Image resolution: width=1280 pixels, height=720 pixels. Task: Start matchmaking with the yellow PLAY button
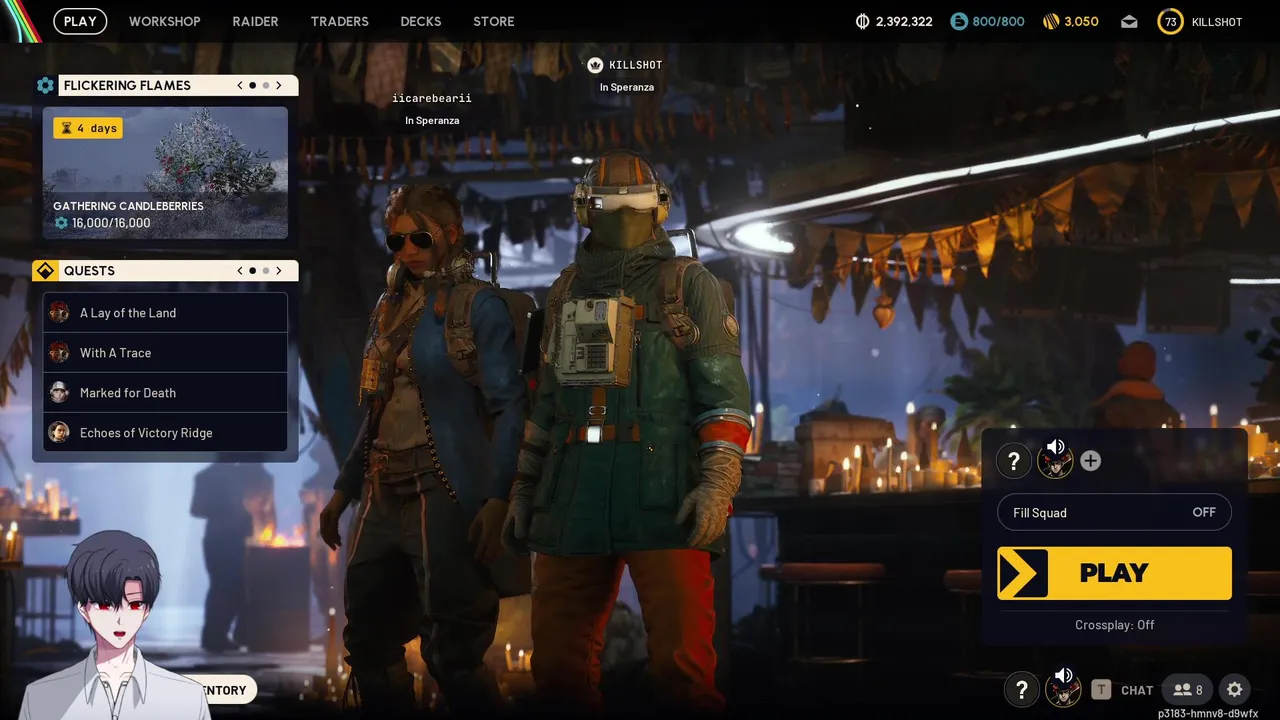1114,573
